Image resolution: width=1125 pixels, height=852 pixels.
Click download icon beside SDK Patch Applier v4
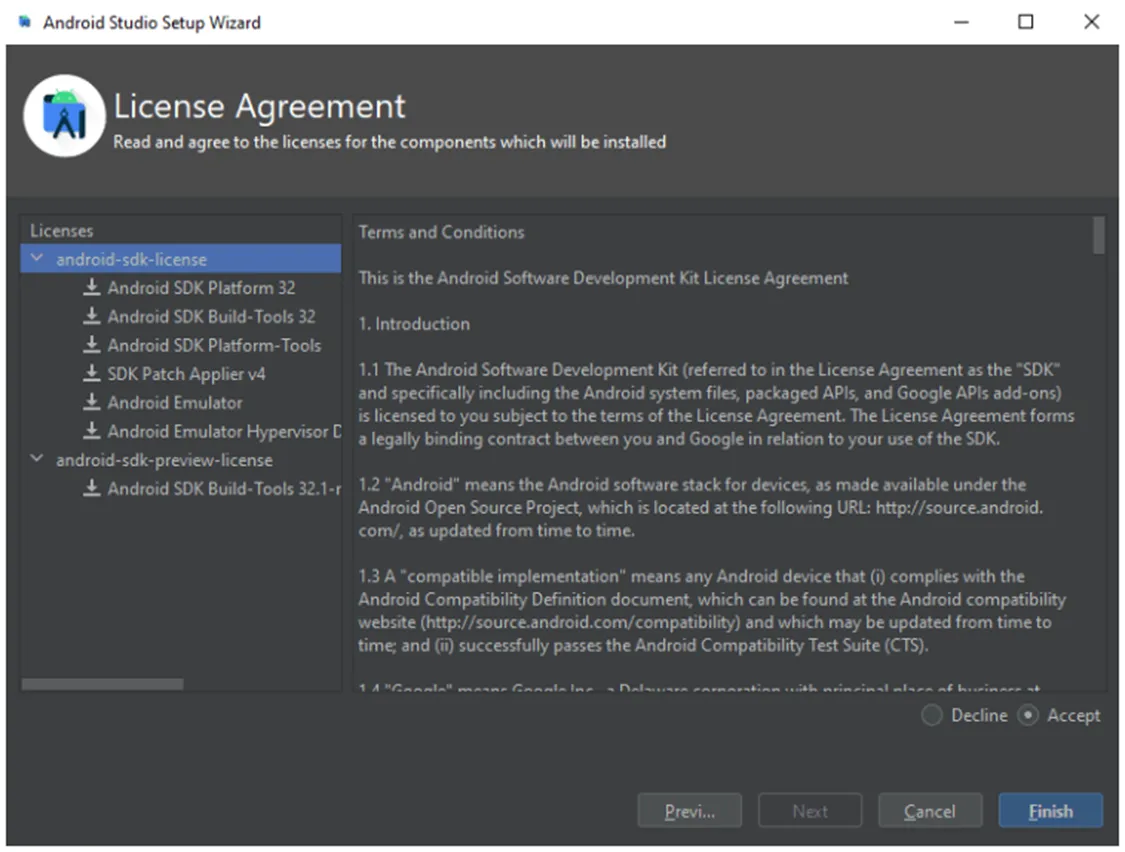coord(91,373)
